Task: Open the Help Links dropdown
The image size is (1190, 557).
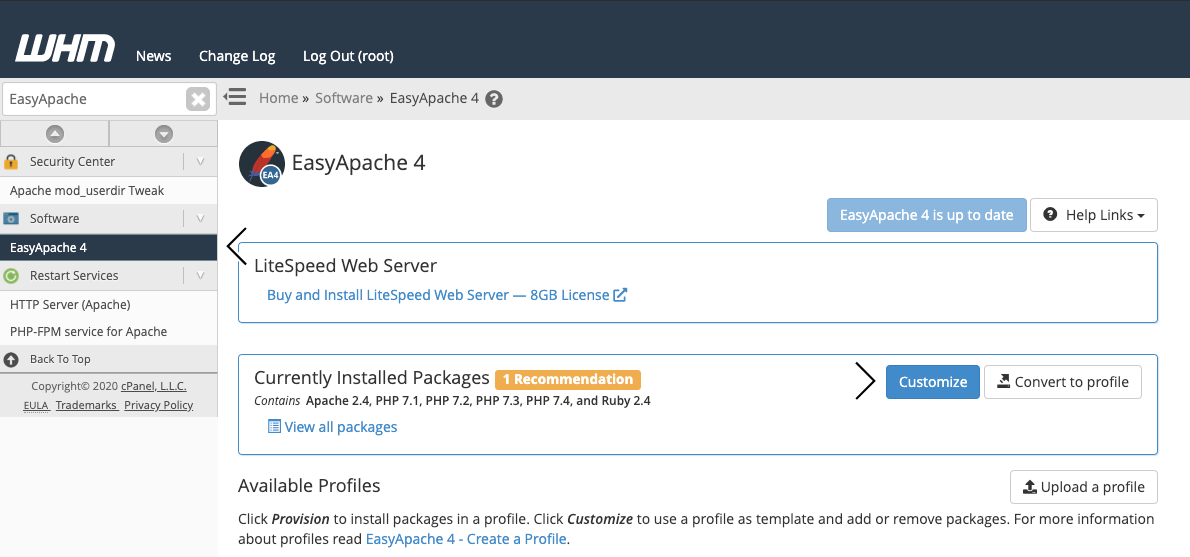Action: (x=1094, y=215)
